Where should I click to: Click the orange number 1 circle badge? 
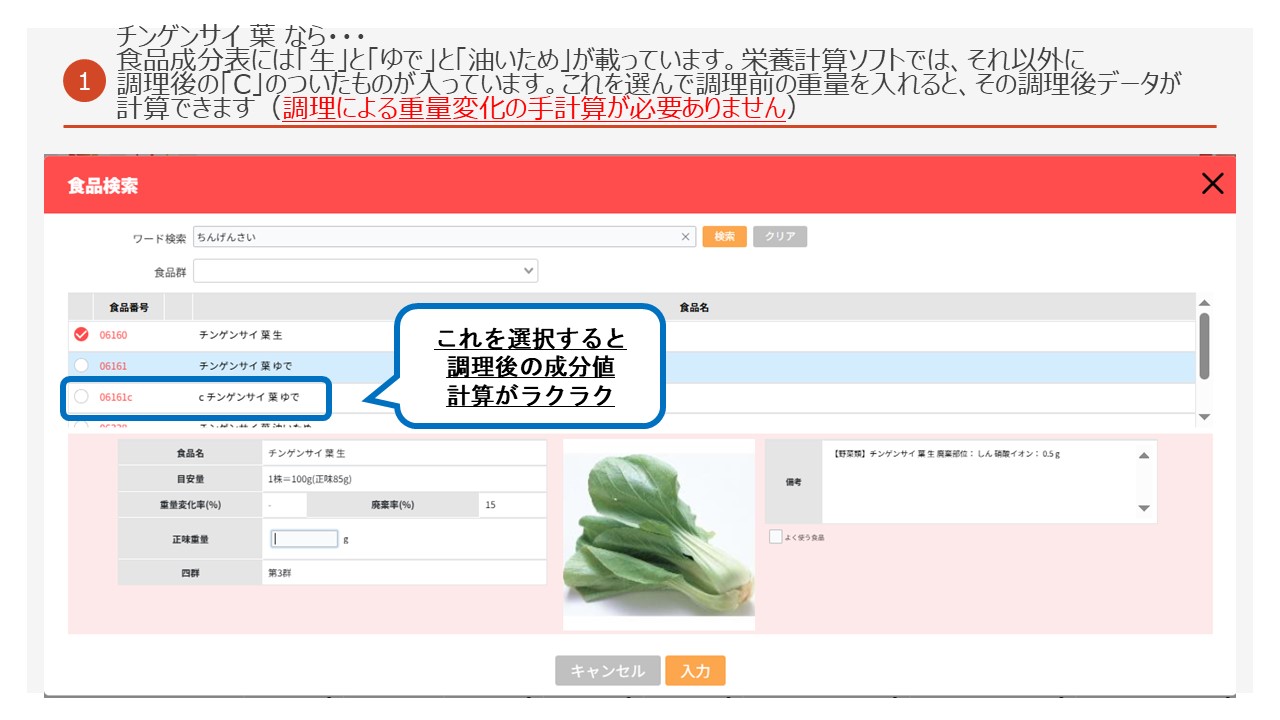[84, 83]
